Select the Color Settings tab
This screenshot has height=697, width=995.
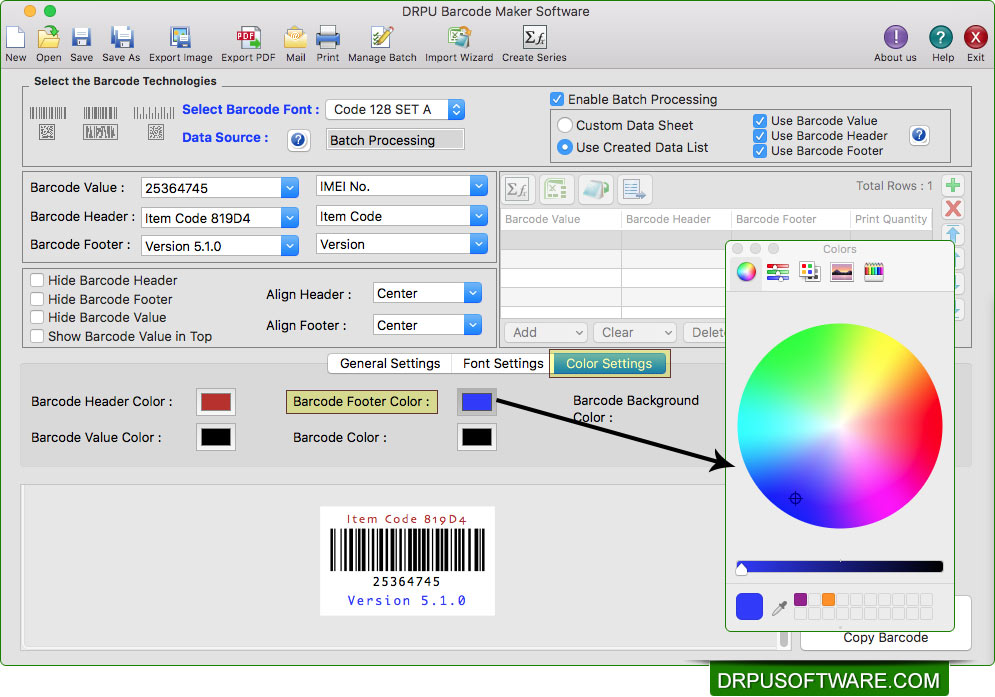[x=609, y=364]
